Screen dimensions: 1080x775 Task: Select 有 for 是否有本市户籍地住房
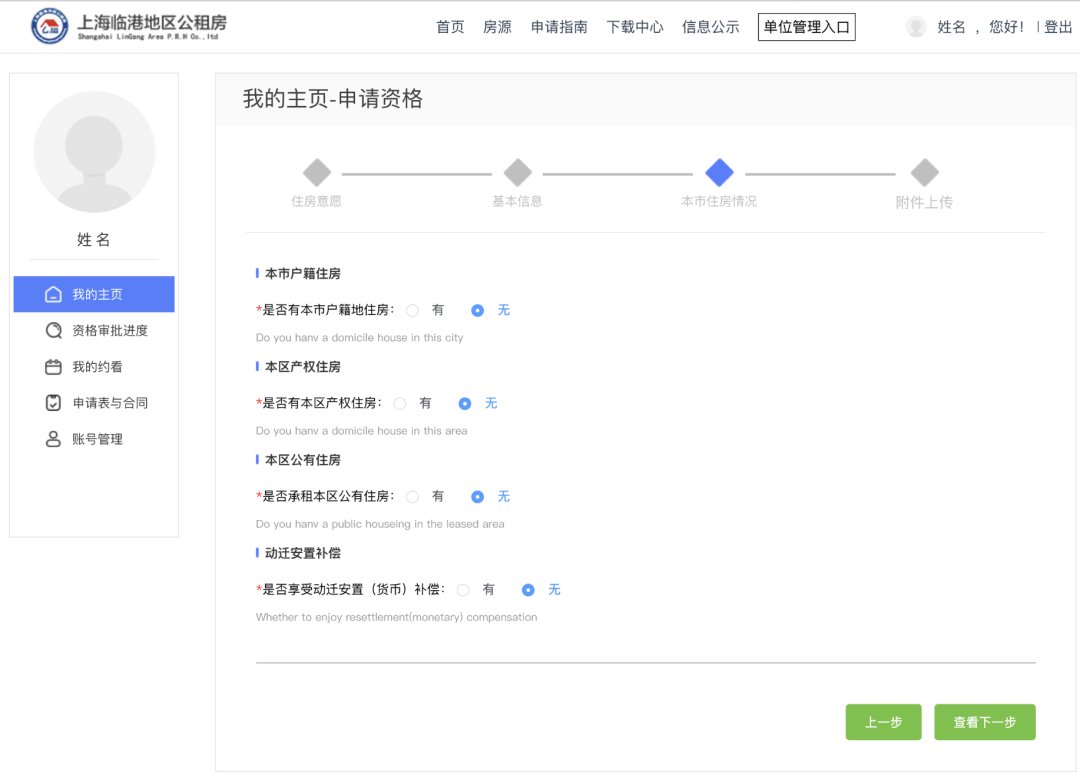pyautogui.click(x=413, y=311)
